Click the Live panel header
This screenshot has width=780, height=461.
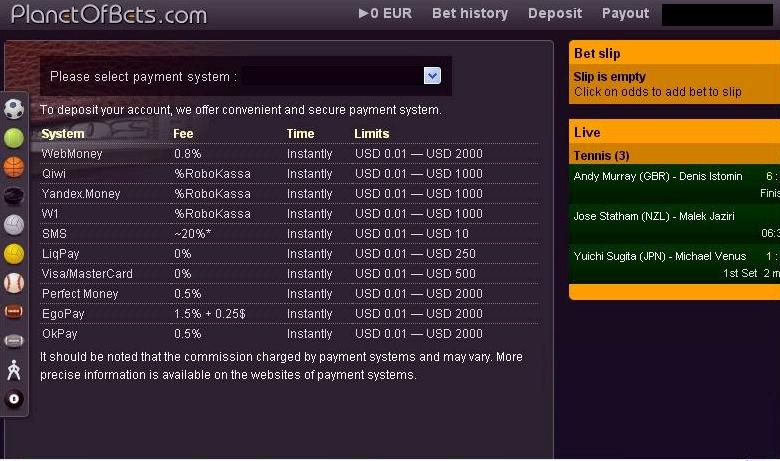(674, 132)
